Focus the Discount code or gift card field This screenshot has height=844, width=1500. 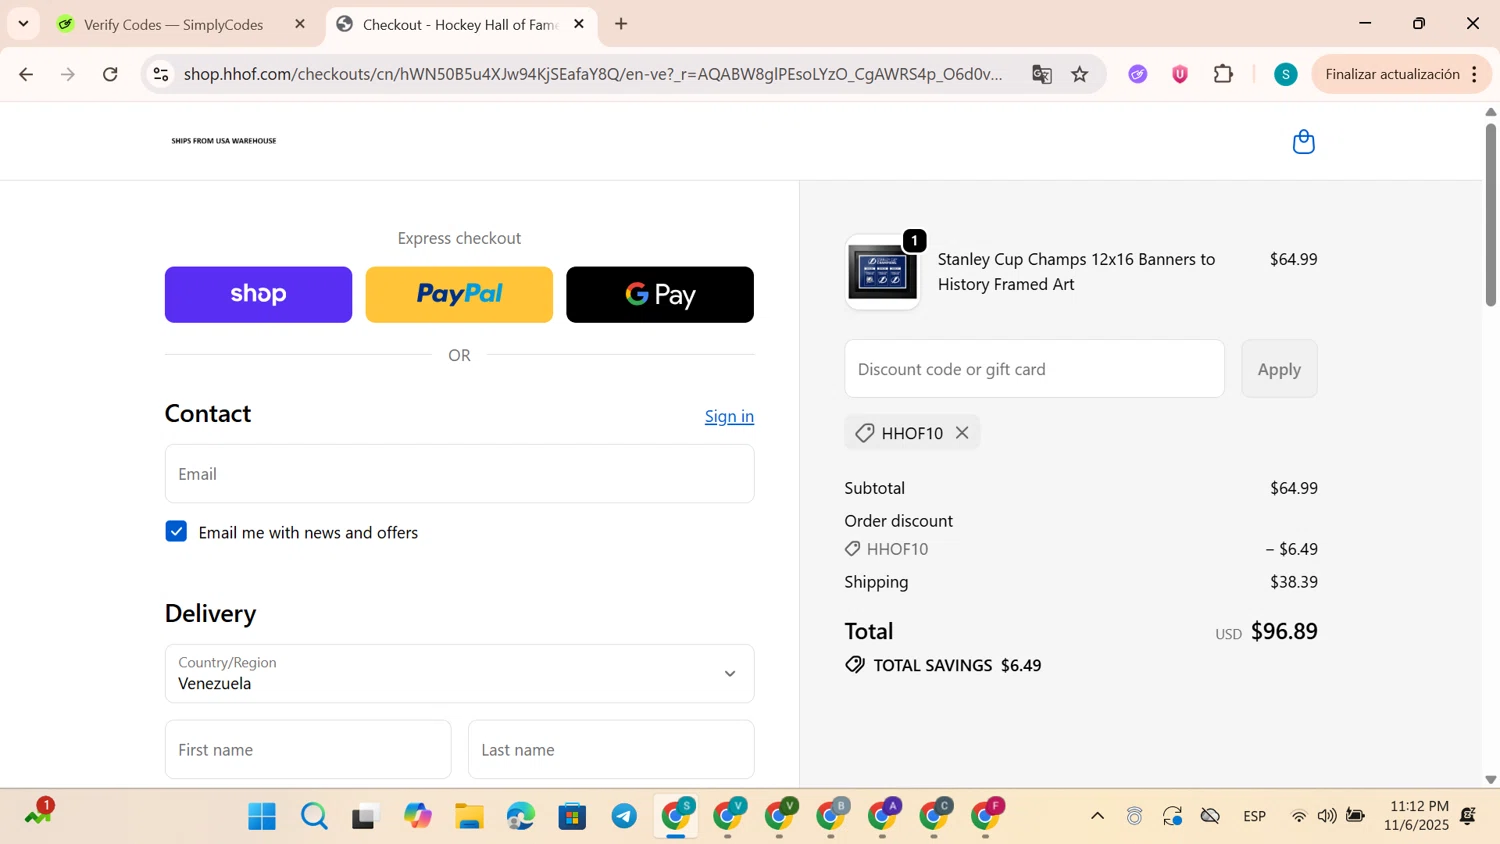(1034, 369)
